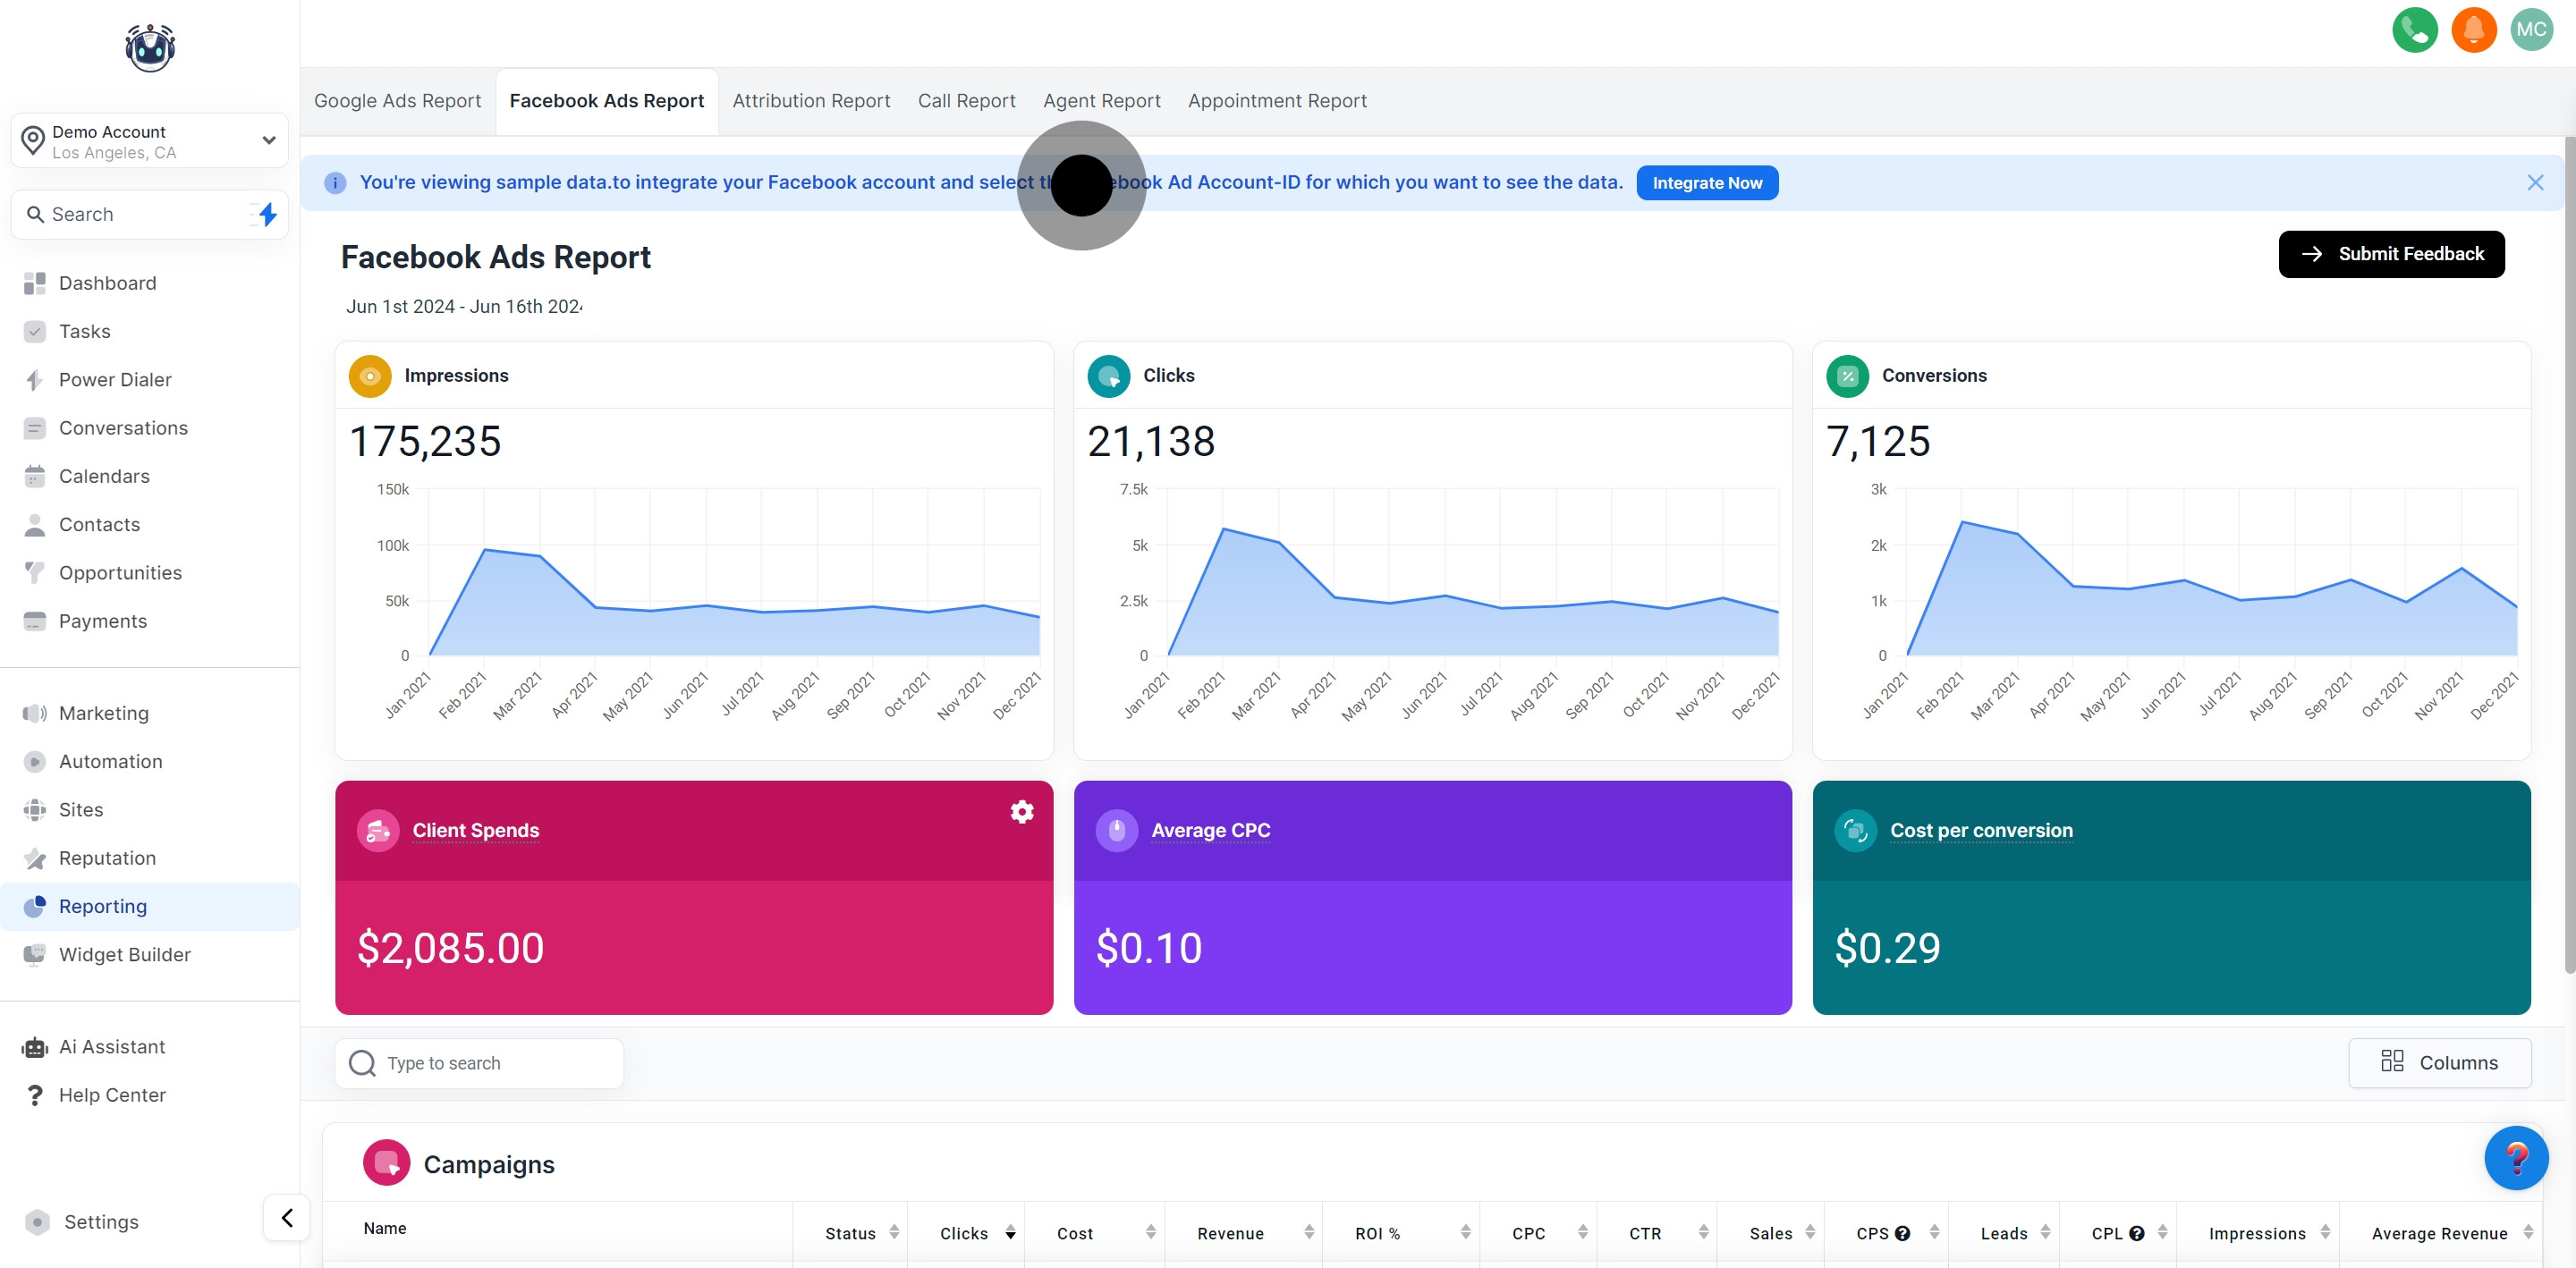The height and width of the screenshot is (1268, 2576).
Task: Open the Google Ads Report tab
Action: coord(397,100)
